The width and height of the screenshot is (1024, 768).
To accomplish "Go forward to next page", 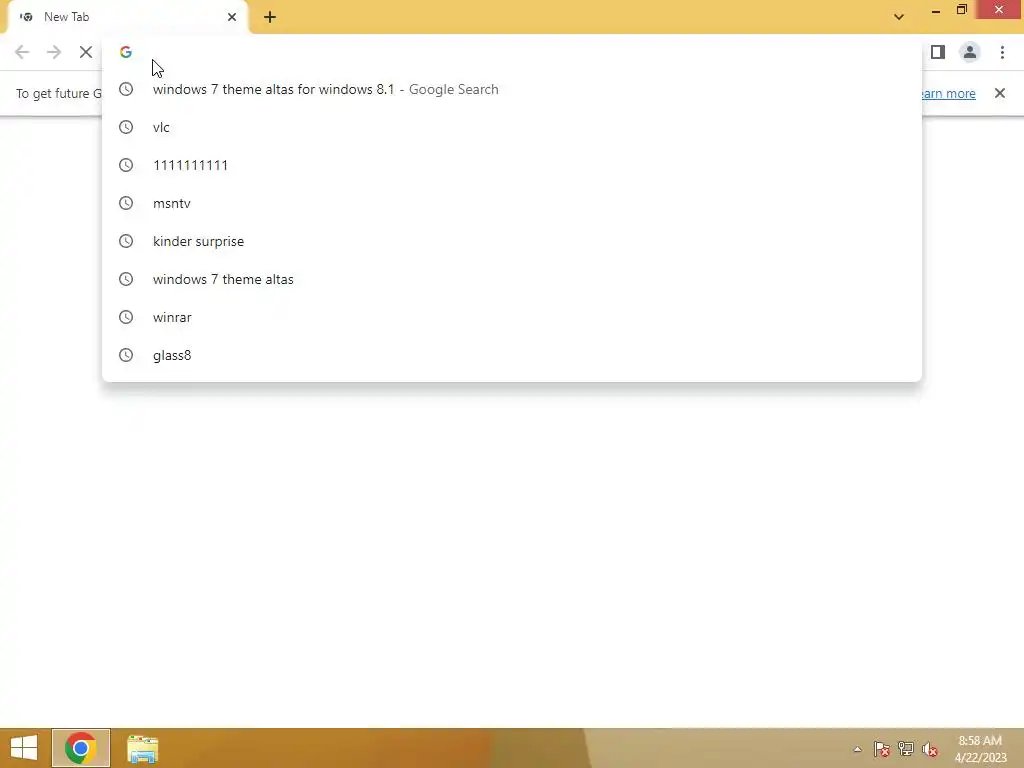I will click(54, 52).
